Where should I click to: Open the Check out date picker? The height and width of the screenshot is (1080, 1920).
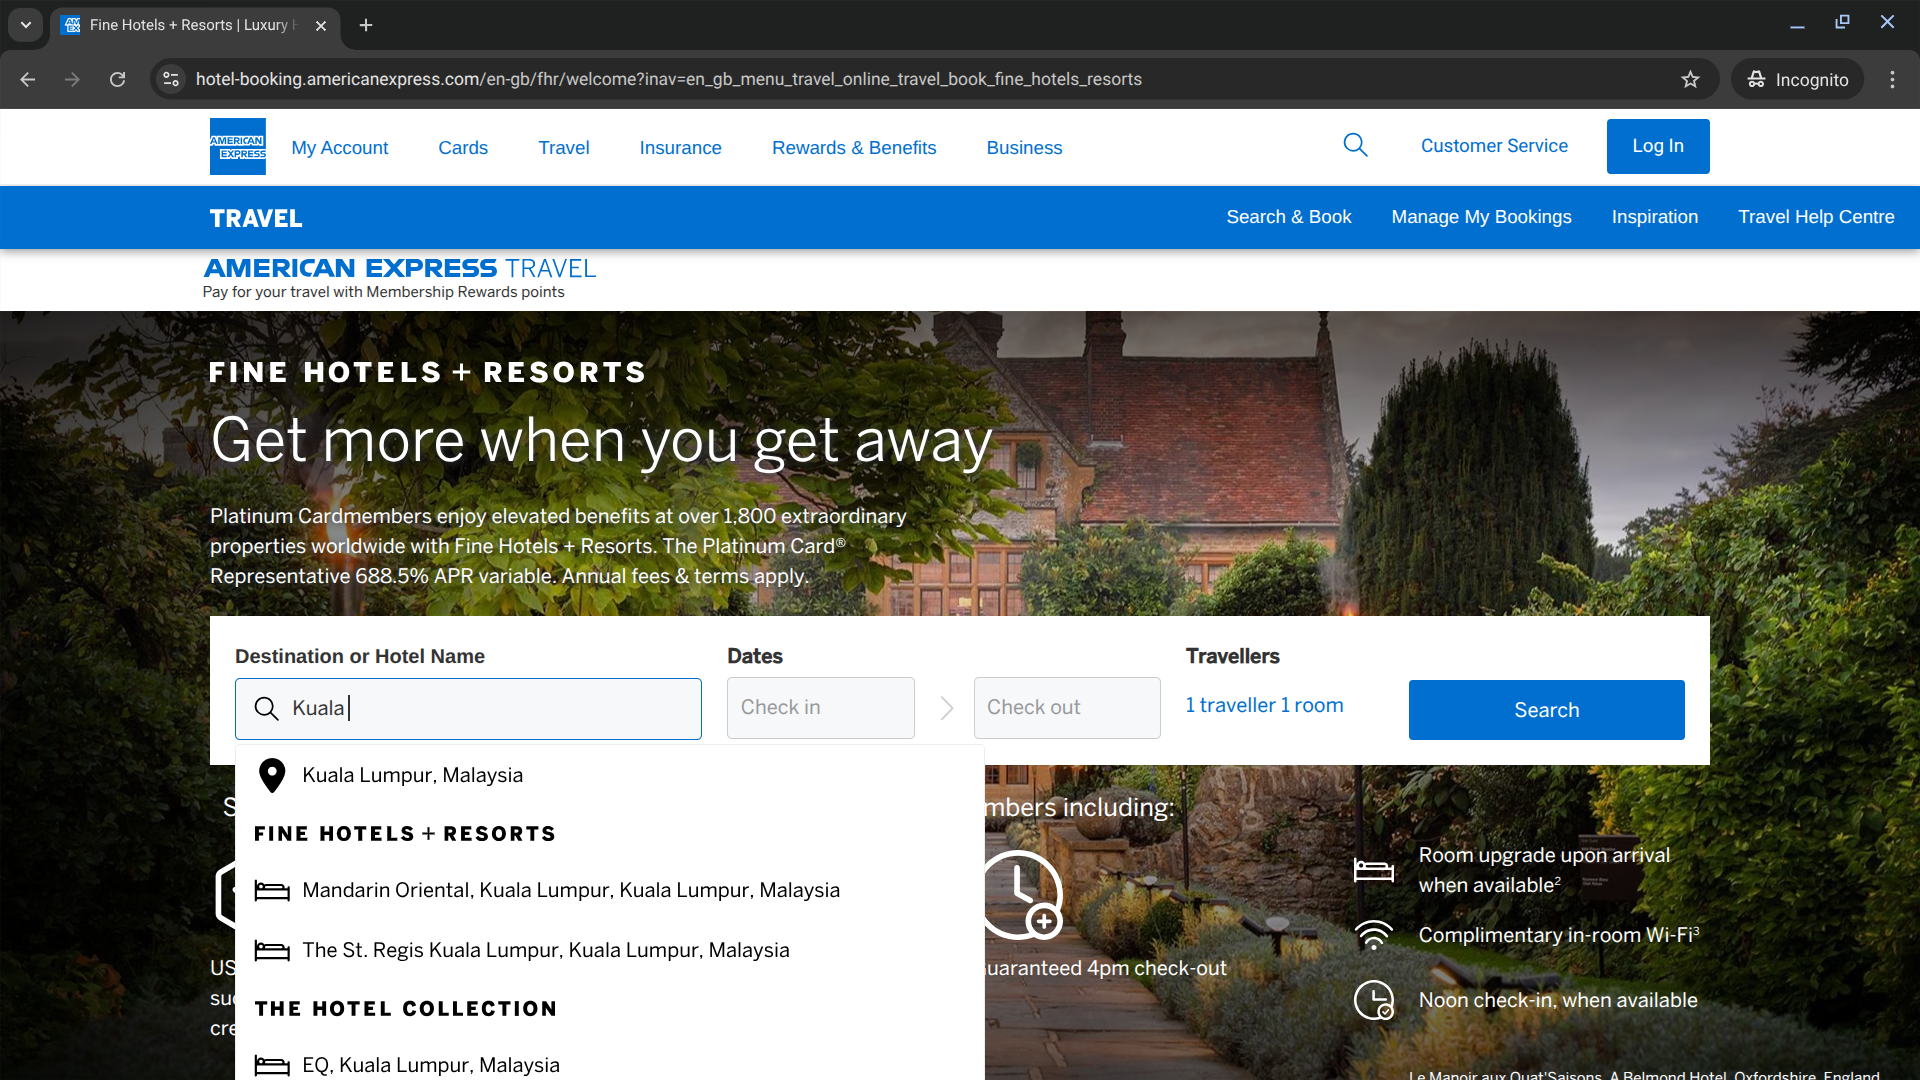pyautogui.click(x=1066, y=708)
